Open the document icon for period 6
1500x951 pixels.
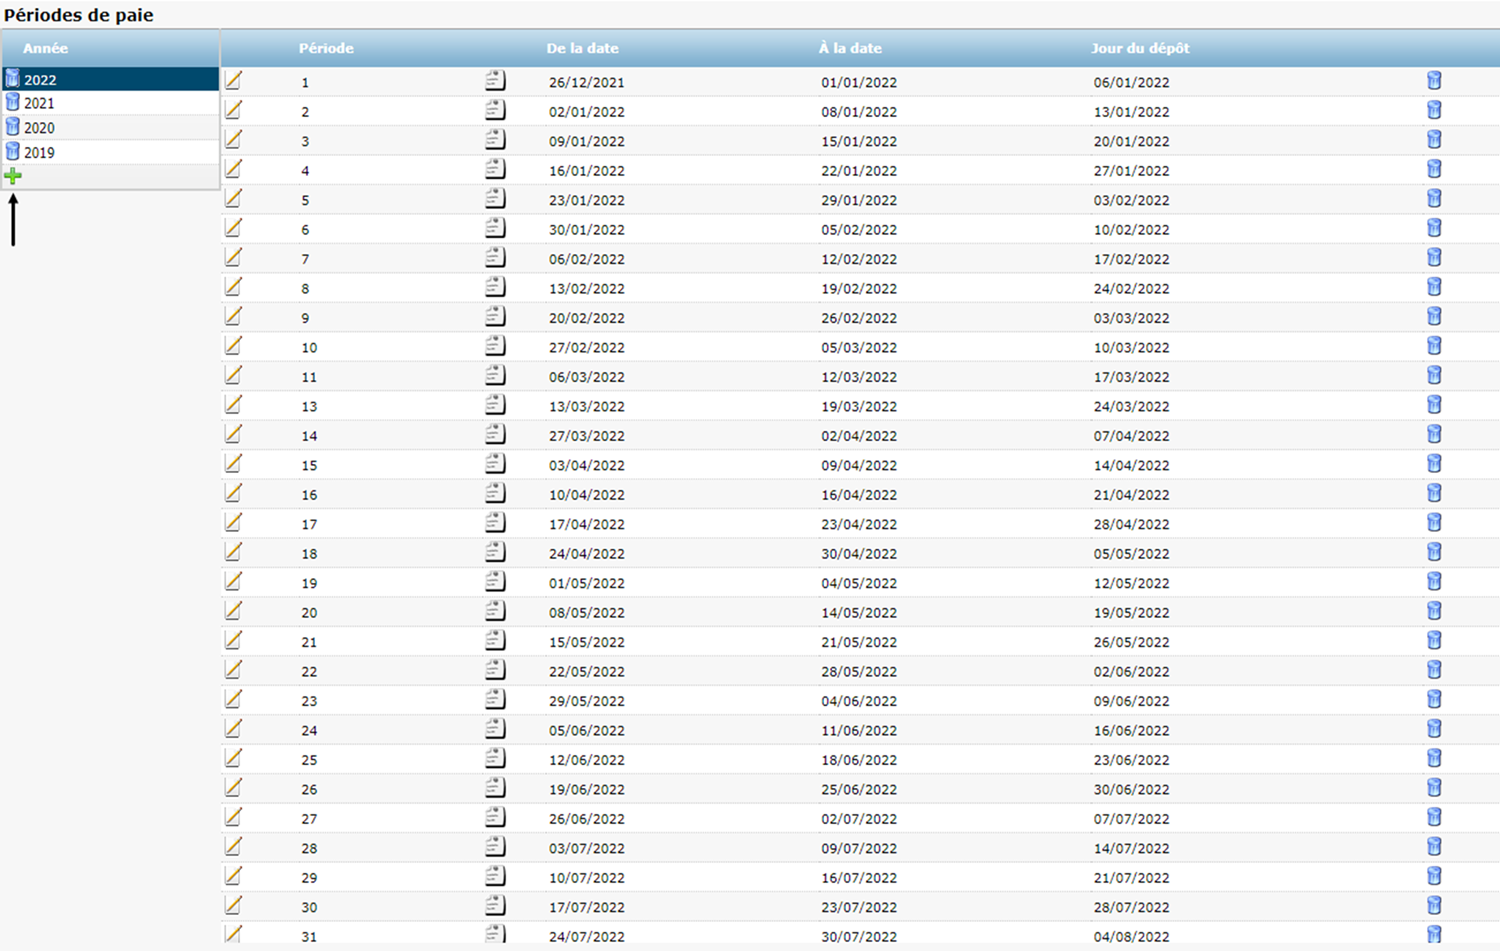(x=495, y=228)
